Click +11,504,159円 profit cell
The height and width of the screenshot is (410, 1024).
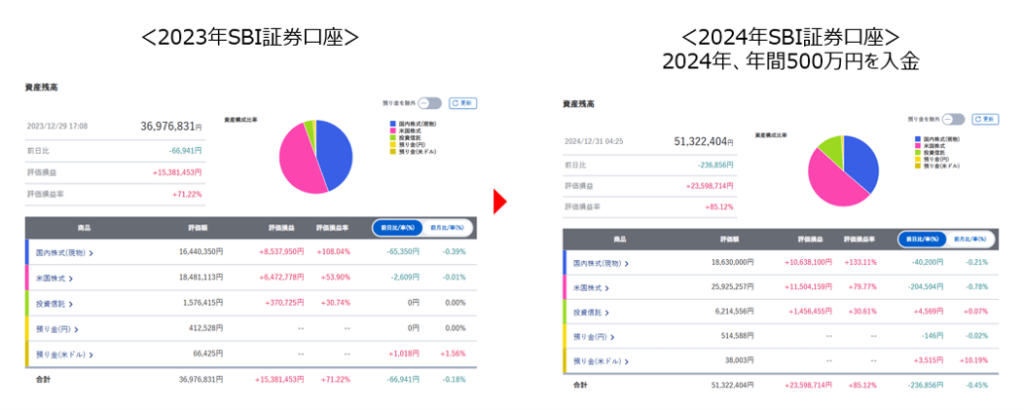pos(809,287)
